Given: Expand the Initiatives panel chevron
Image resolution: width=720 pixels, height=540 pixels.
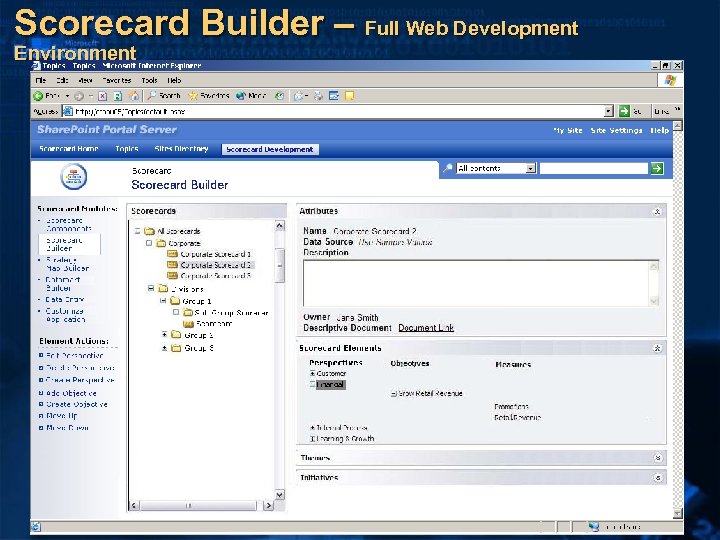Looking at the screenshot, I should pyautogui.click(x=658, y=478).
